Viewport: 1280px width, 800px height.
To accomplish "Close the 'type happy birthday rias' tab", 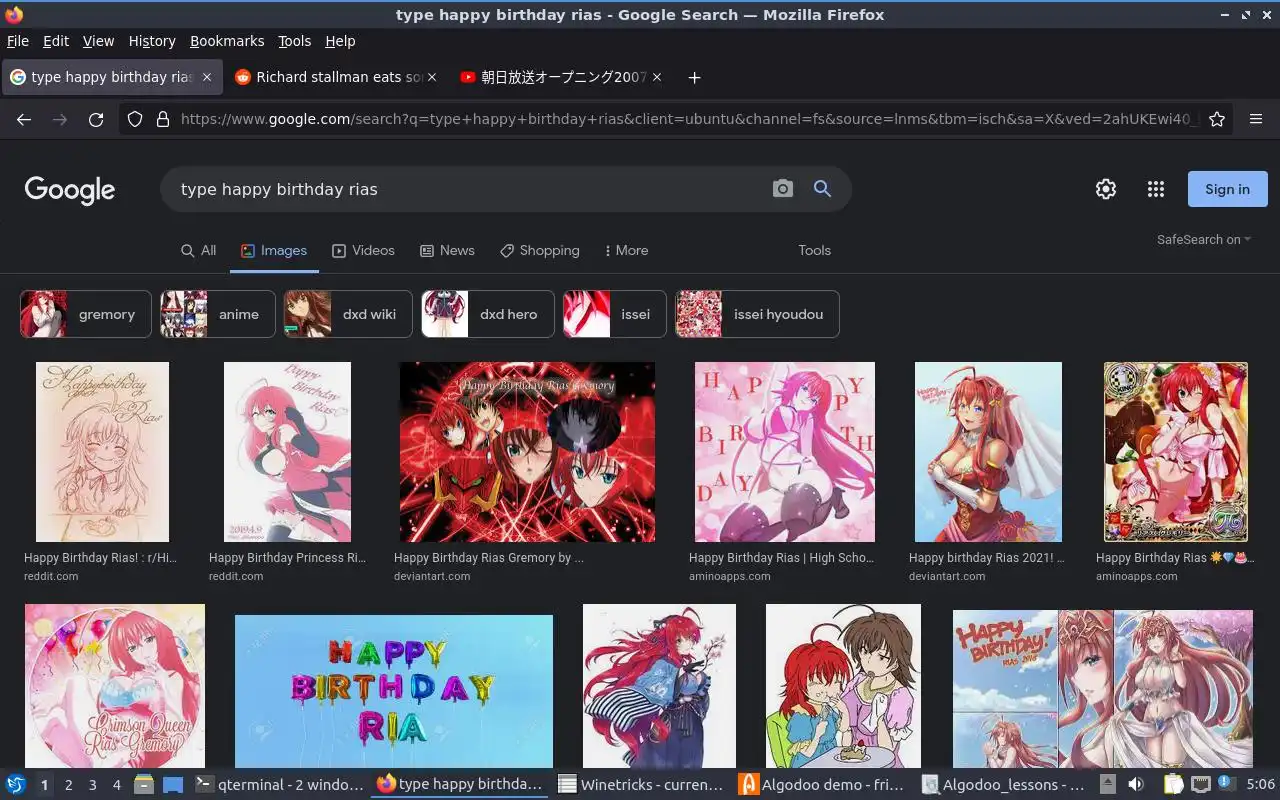I will pyautogui.click(x=207, y=77).
